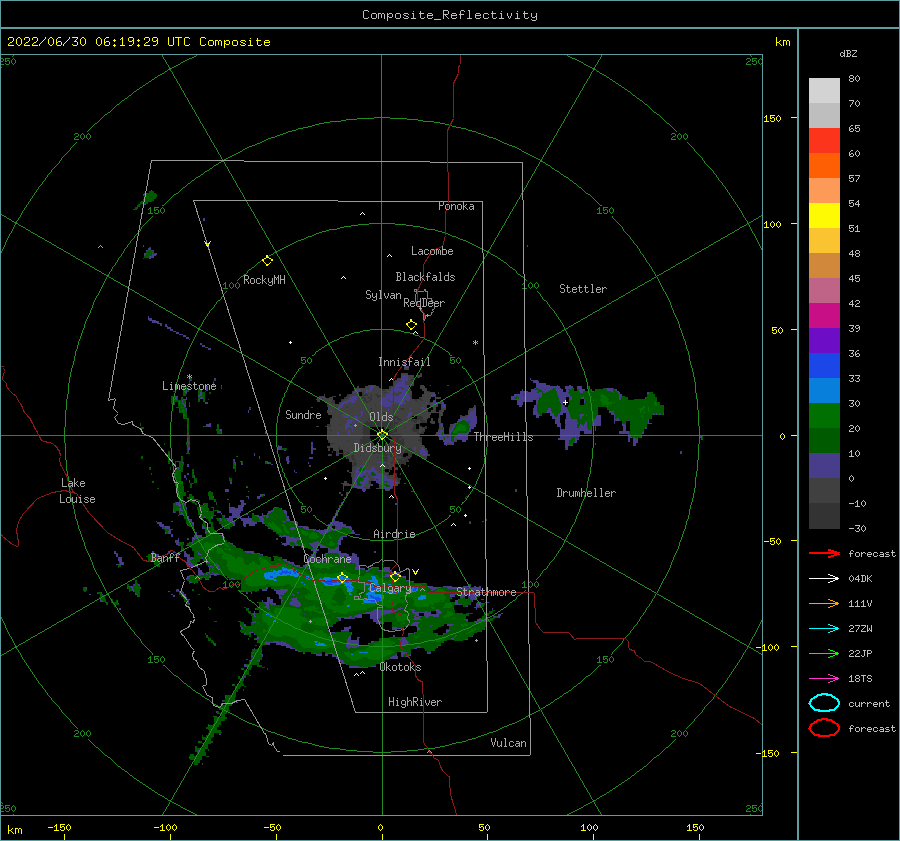Click the Blackfalds town label
Viewport: 900px width, 841px height.
[425, 277]
